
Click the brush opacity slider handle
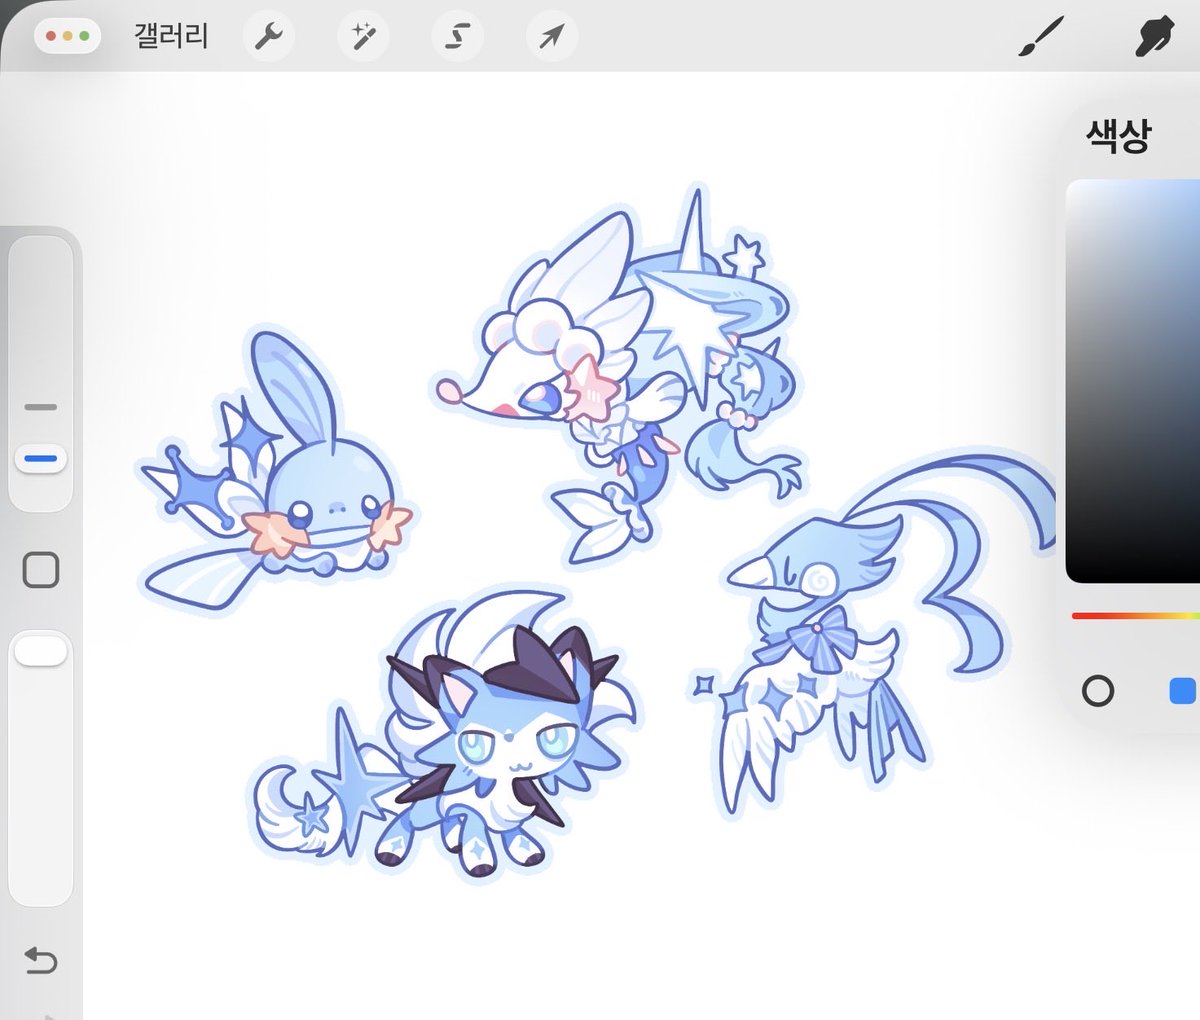pyautogui.click(x=41, y=652)
